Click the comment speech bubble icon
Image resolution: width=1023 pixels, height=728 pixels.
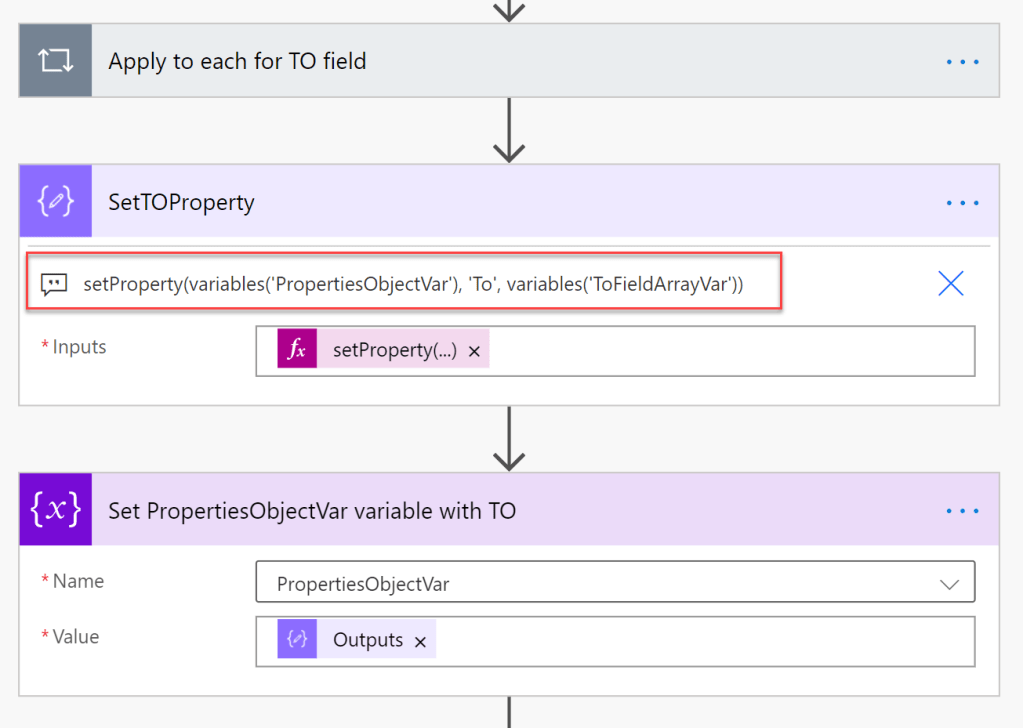54,285
